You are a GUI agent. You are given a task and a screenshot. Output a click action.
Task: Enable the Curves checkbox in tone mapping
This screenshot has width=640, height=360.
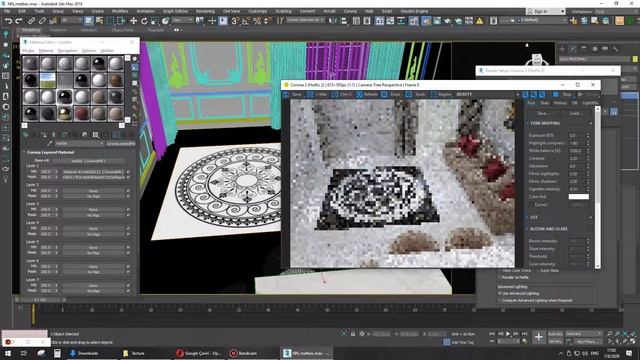coord(532,204)
